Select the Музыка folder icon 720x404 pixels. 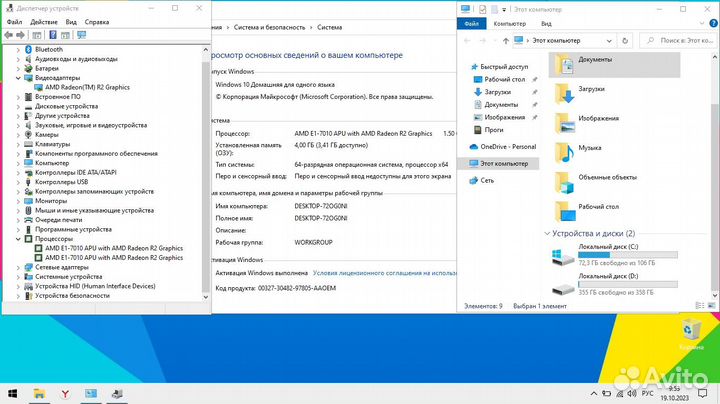(564, 152)
